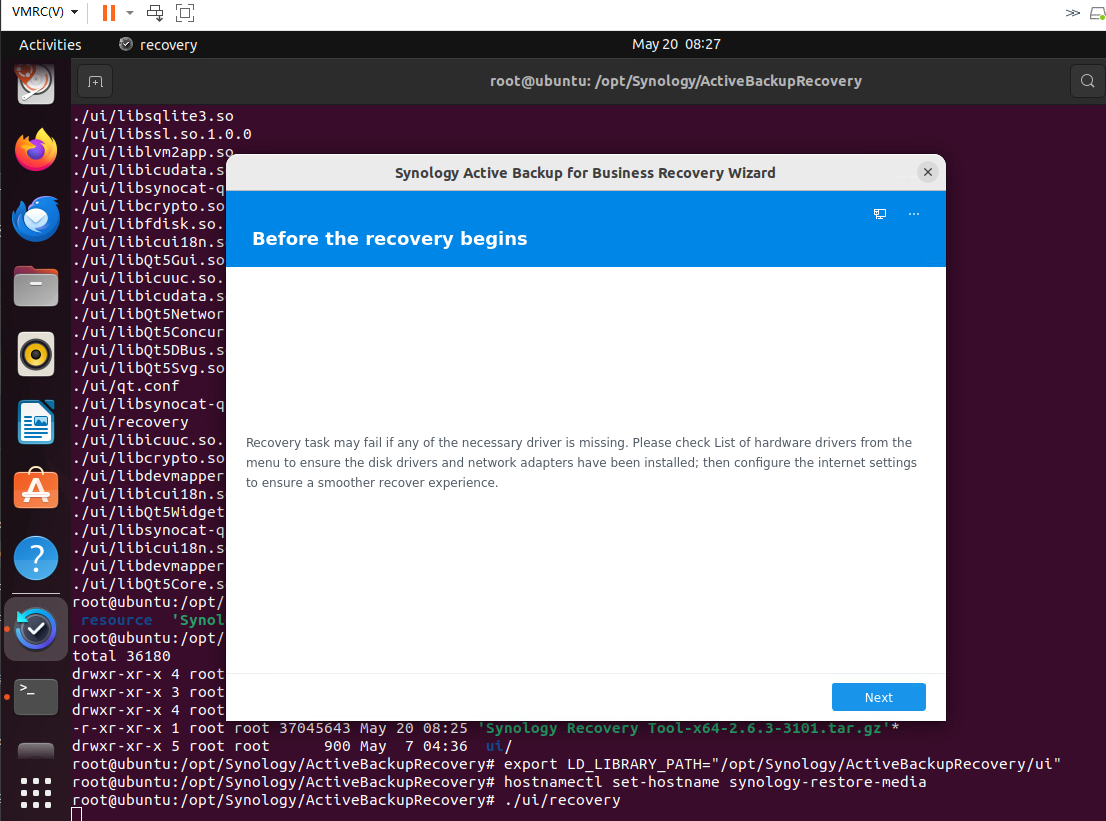Open the disk utility icon atop the dock
Viewport: 1106px width, 821px height.
coord(35,83)
